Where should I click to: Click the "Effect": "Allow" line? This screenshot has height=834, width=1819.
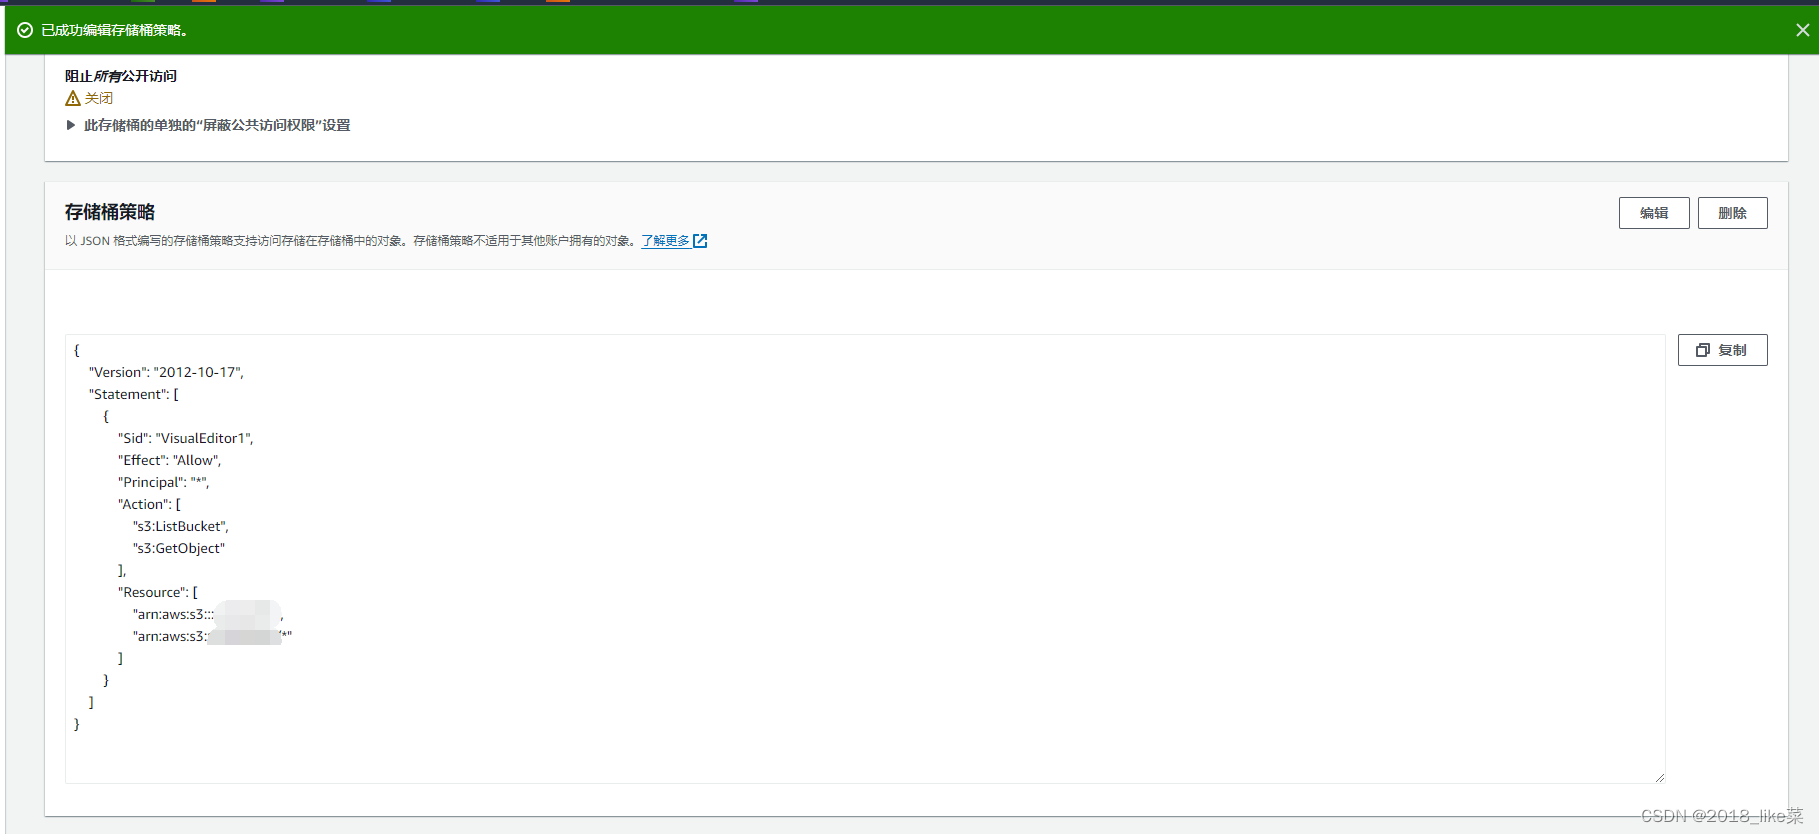tap(169, 460)
